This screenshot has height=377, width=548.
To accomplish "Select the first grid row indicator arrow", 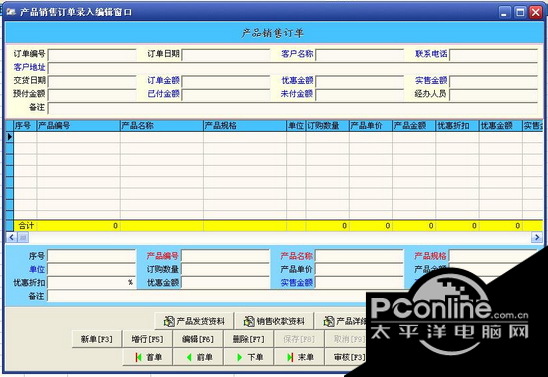I will pos(10,137).
